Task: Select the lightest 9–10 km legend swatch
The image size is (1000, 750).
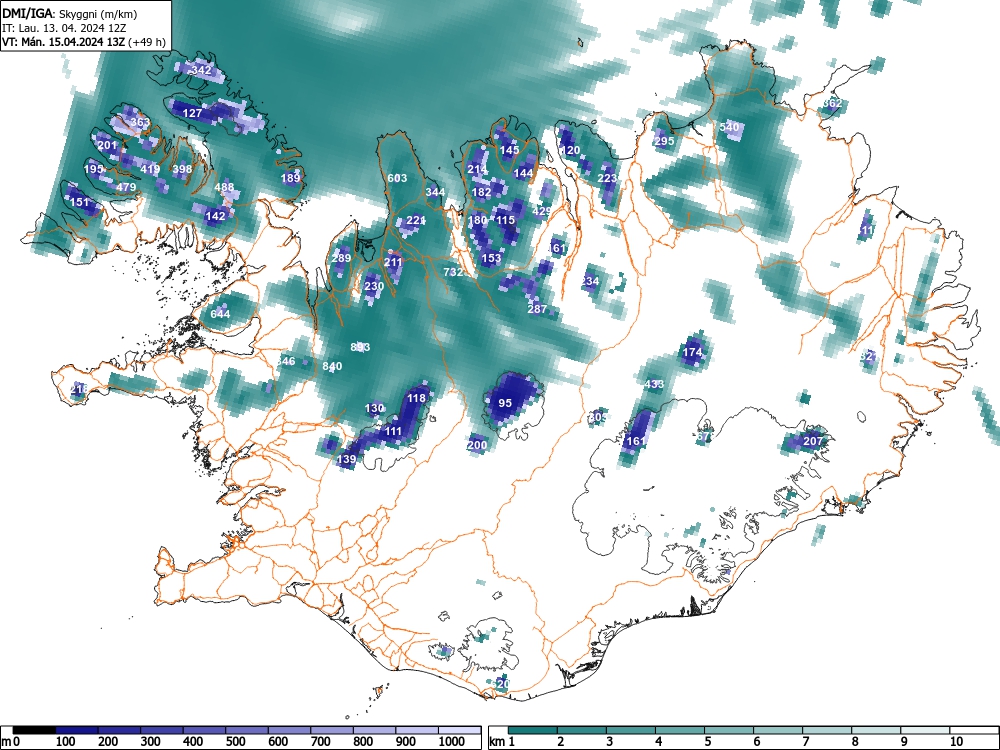Action: pos(925,730)
